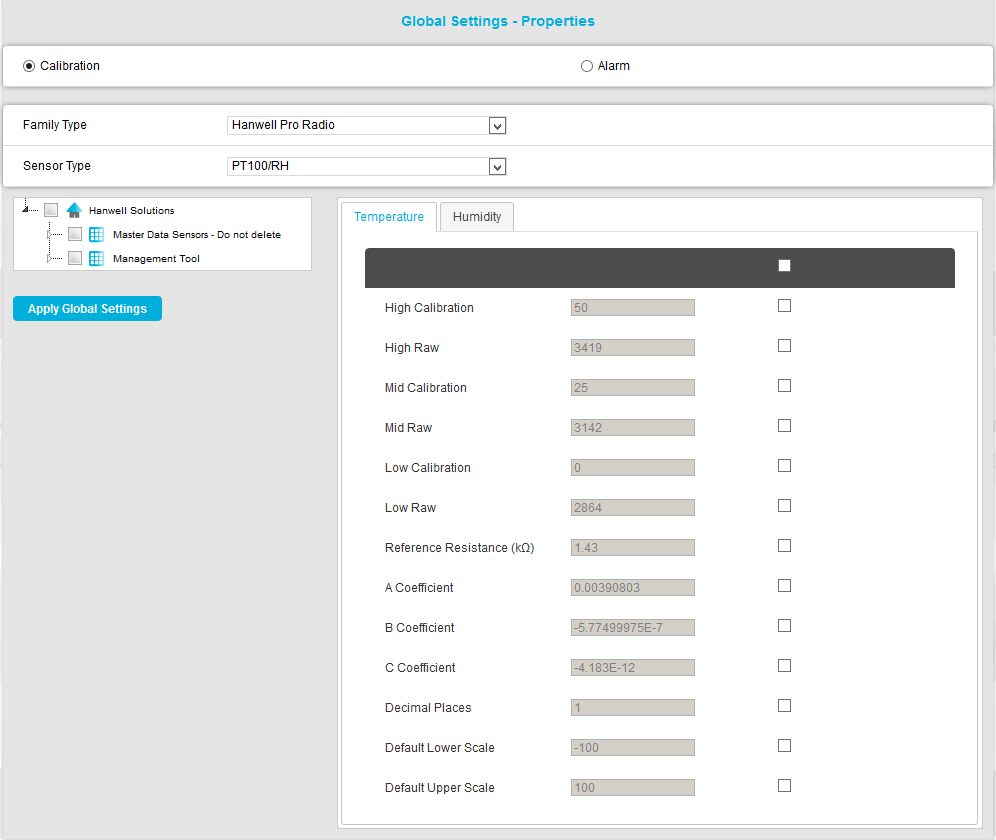Collapse the Hanwell Solutions tree node
The height and width of the screenshot is (840, 996).
(25, 209)
